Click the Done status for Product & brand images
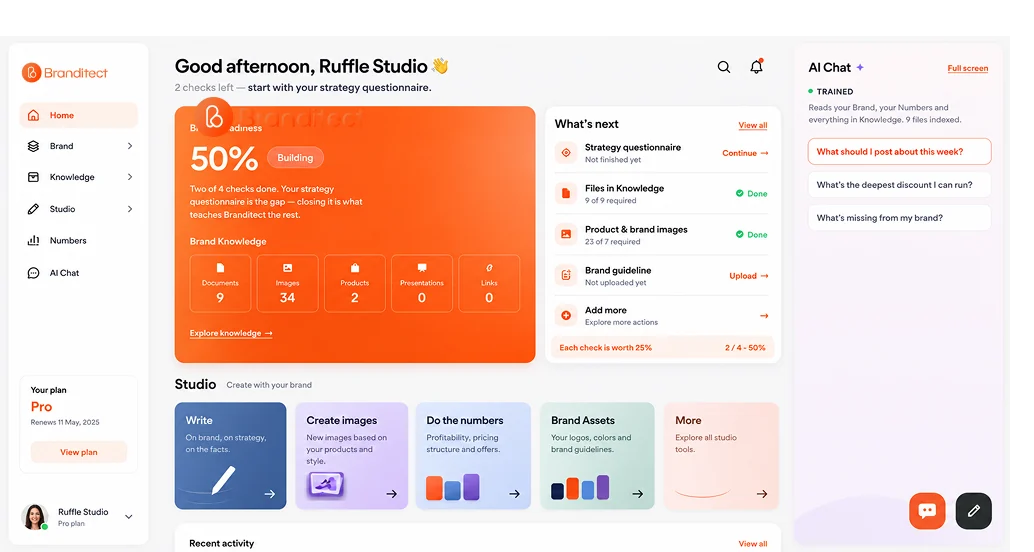Screen dimensions: 1034x552 751,235
